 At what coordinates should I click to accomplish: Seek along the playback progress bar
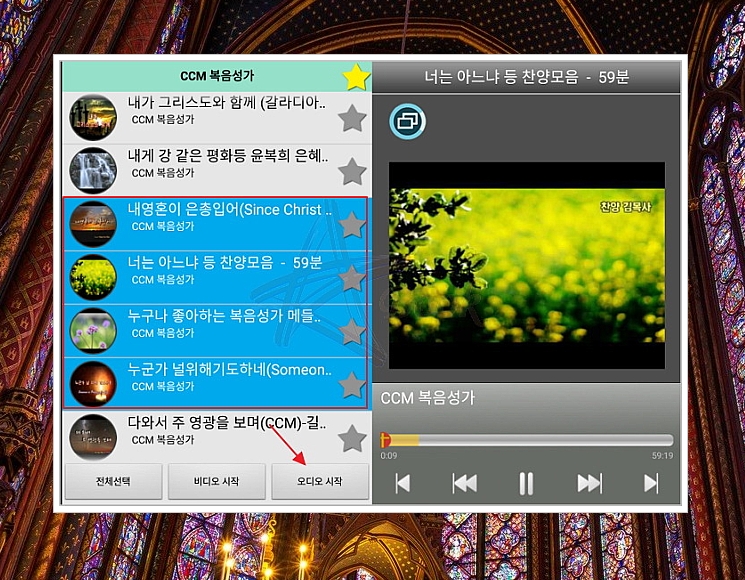click(x=526, y=440)
